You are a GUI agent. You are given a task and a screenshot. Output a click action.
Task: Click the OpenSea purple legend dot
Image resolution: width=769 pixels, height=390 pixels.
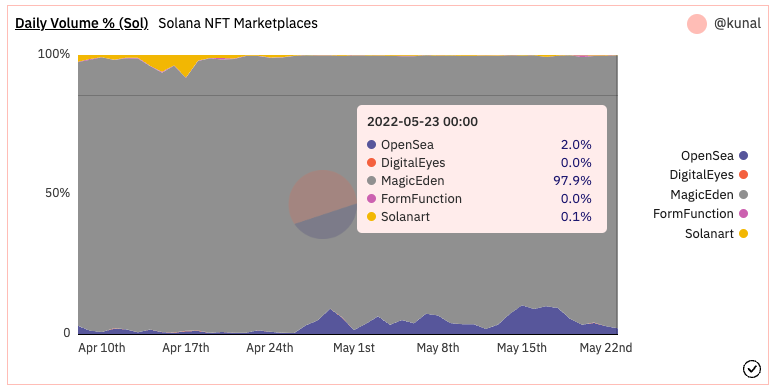[x=743, y=156]
